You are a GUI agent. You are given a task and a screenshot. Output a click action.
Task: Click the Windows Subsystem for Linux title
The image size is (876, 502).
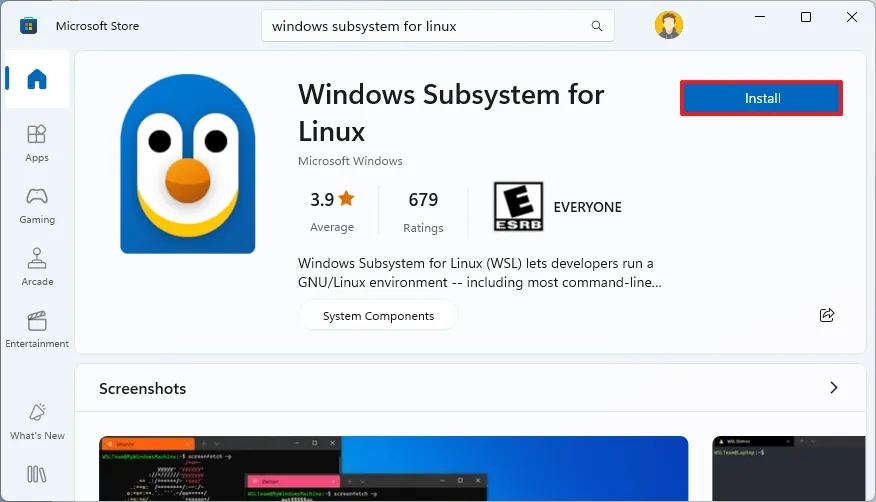click(x=451, y=112)
